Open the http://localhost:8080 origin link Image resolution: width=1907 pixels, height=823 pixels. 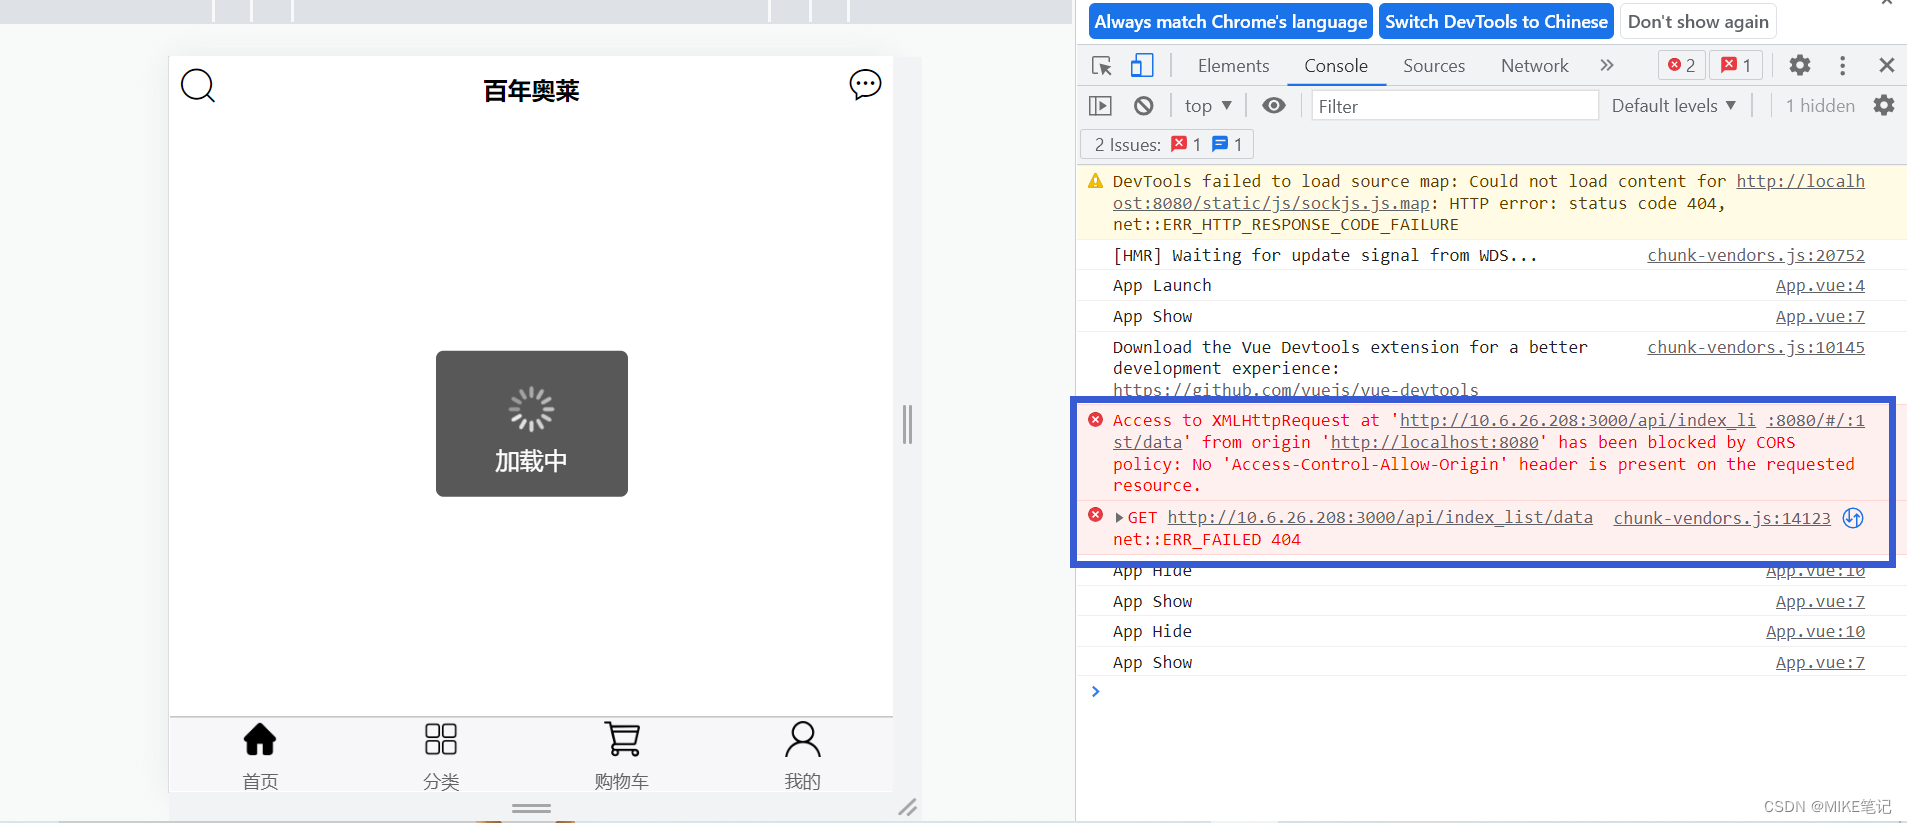pyautogui.click(x=1434, y=443)
